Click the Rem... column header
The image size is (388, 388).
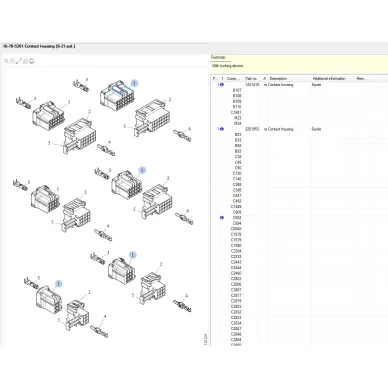(361, 78)
